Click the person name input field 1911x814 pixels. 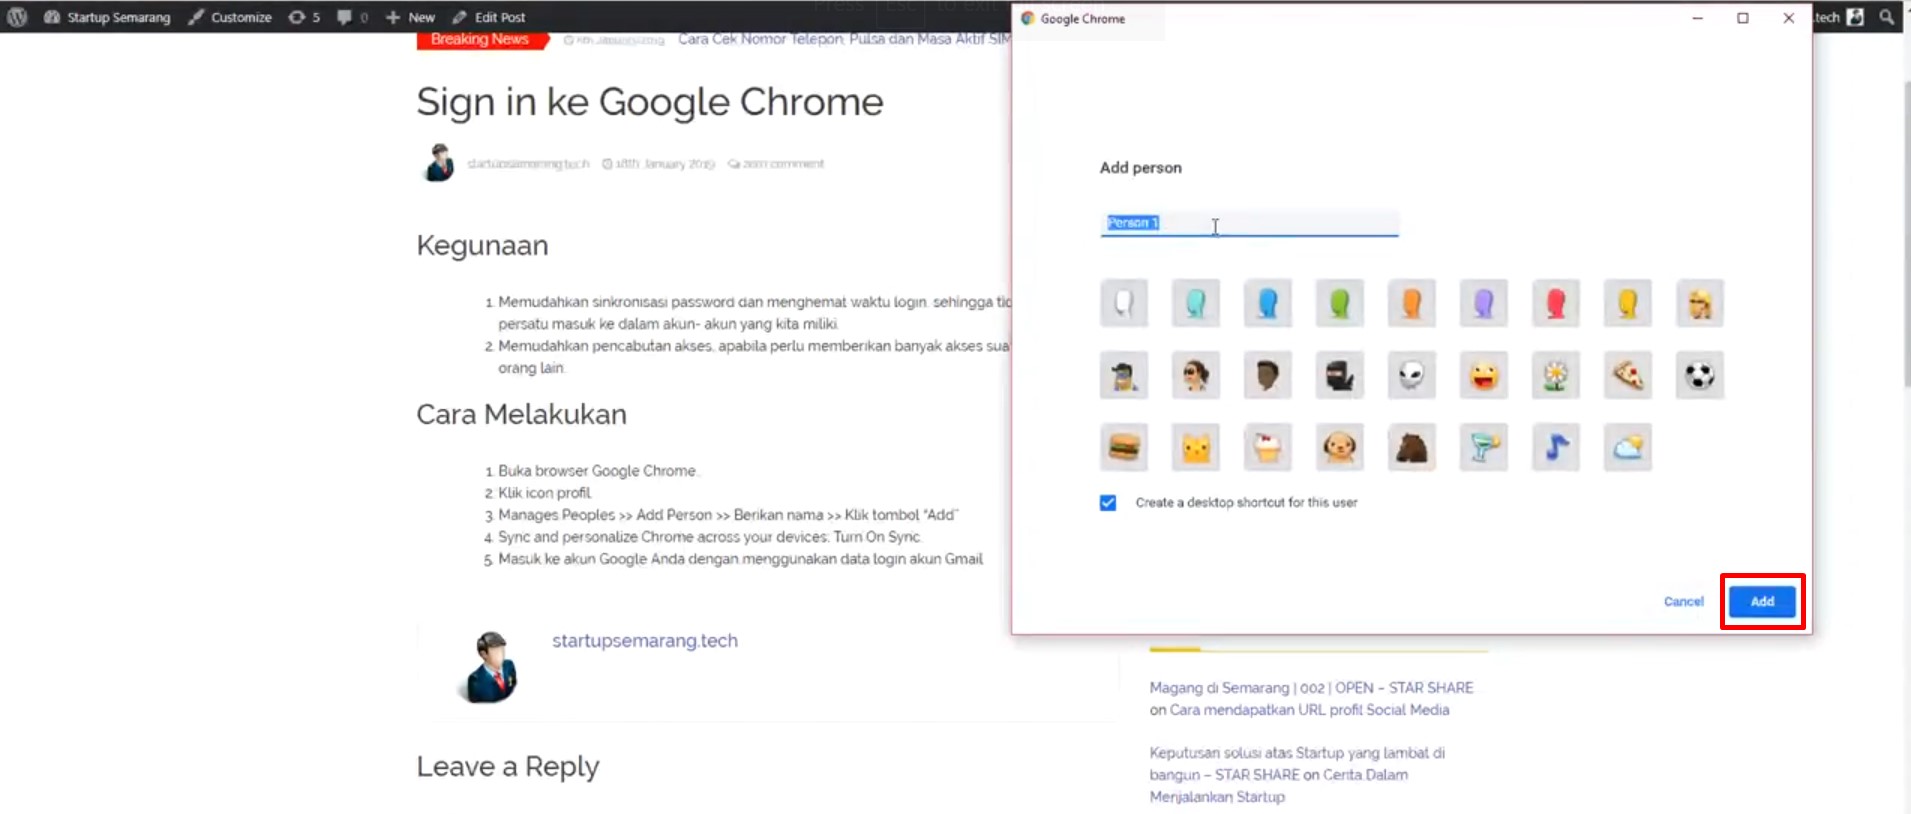pyautogui.click(x=1249, y=223)
